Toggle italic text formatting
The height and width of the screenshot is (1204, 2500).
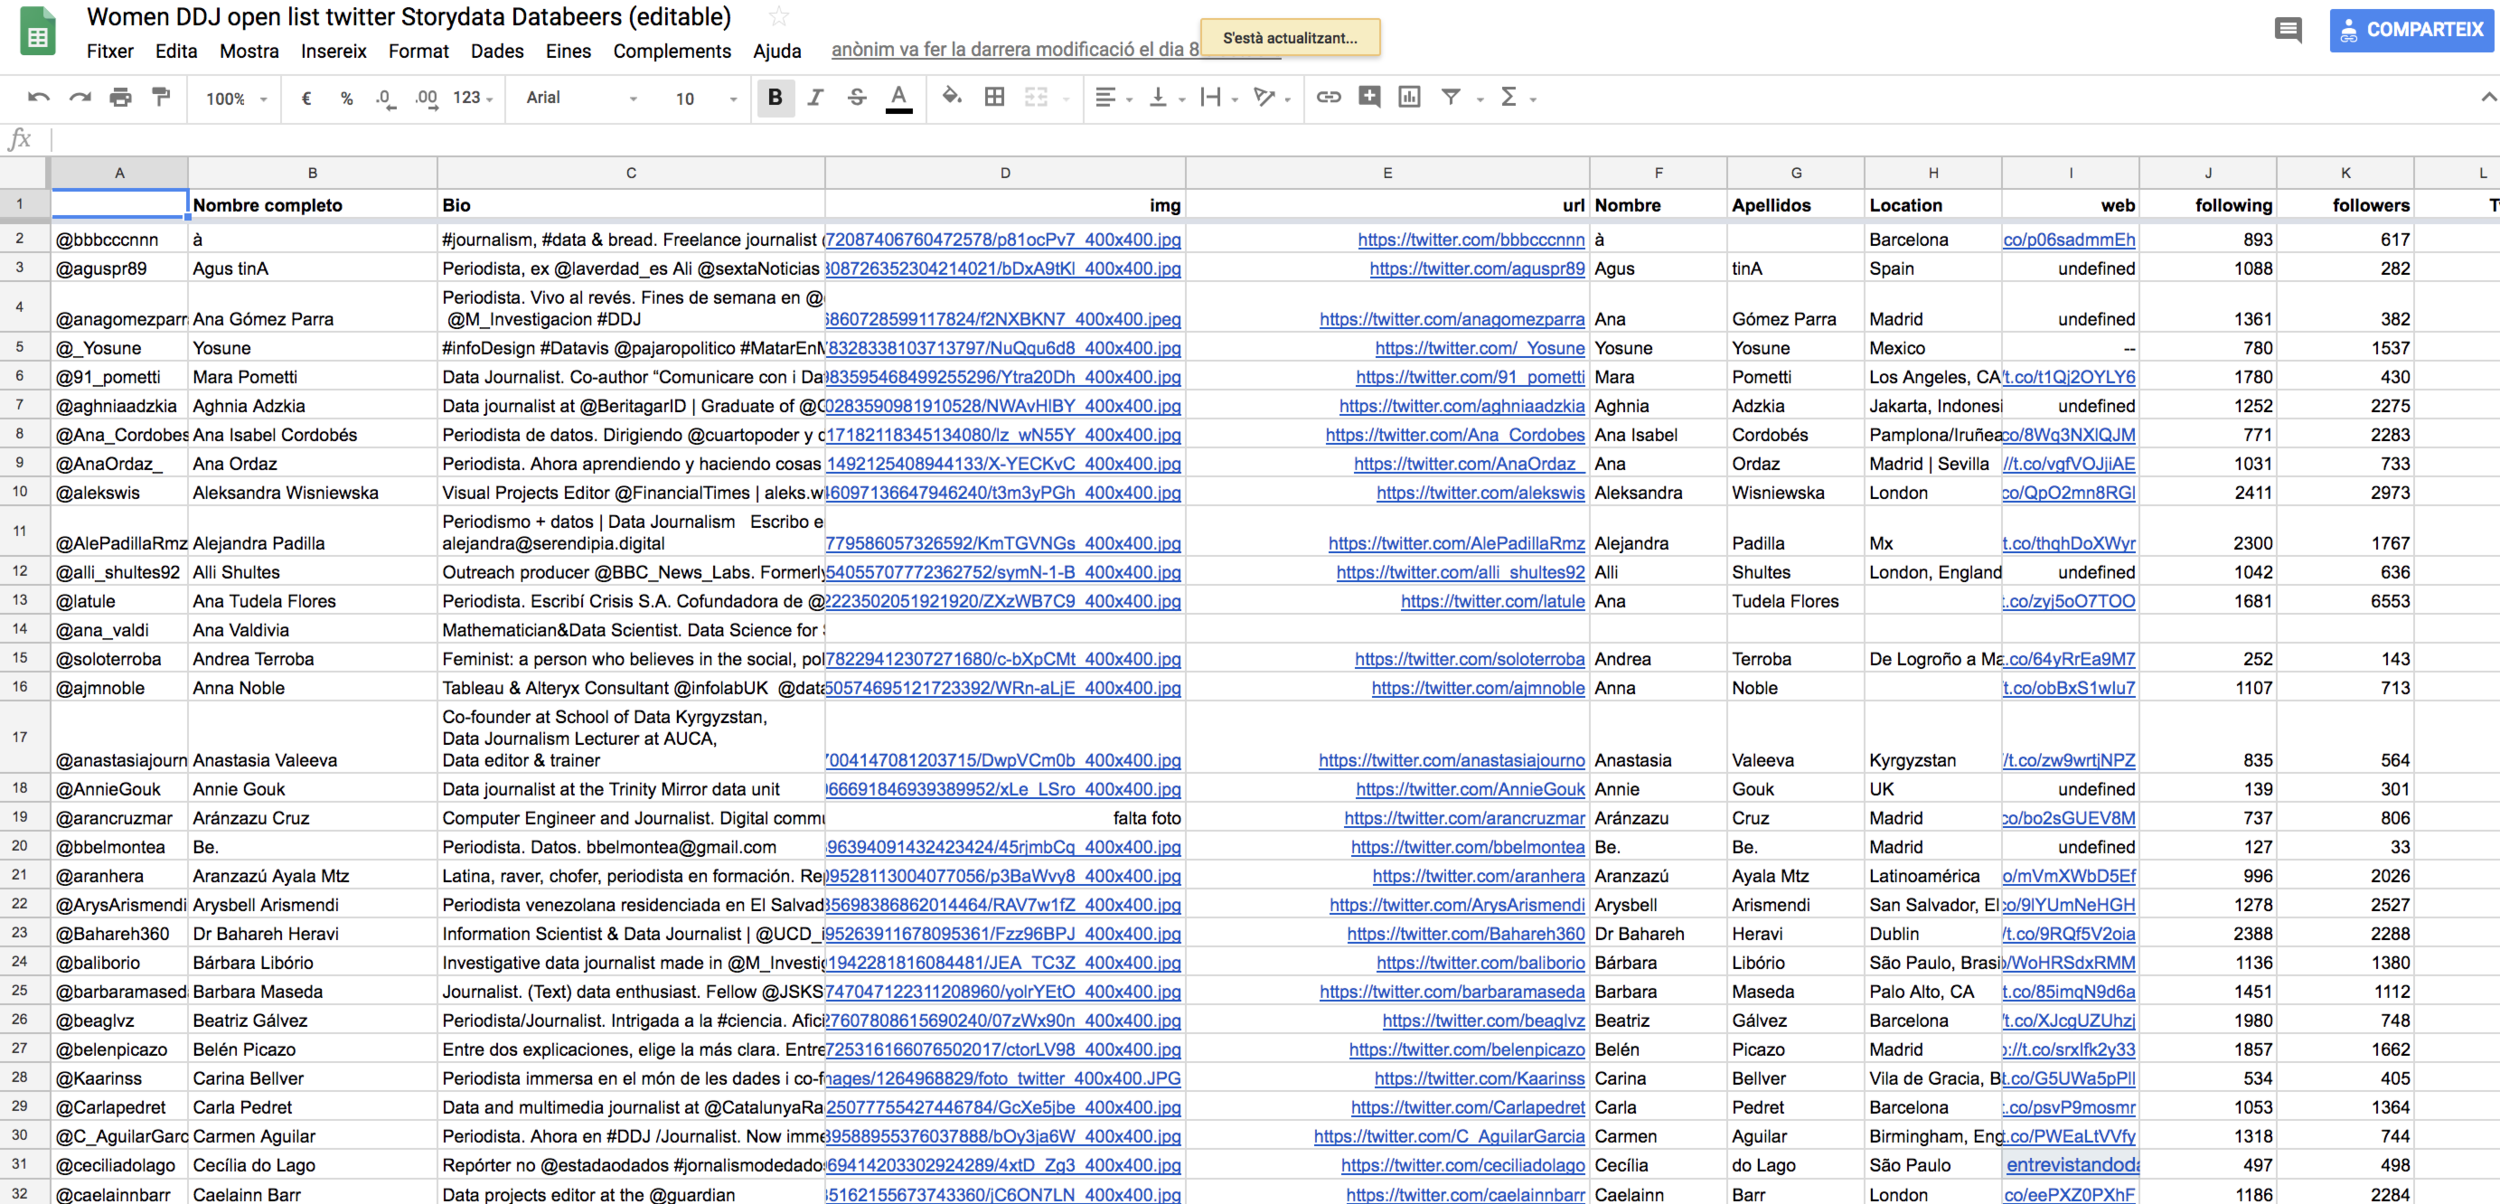pos(815,97)
